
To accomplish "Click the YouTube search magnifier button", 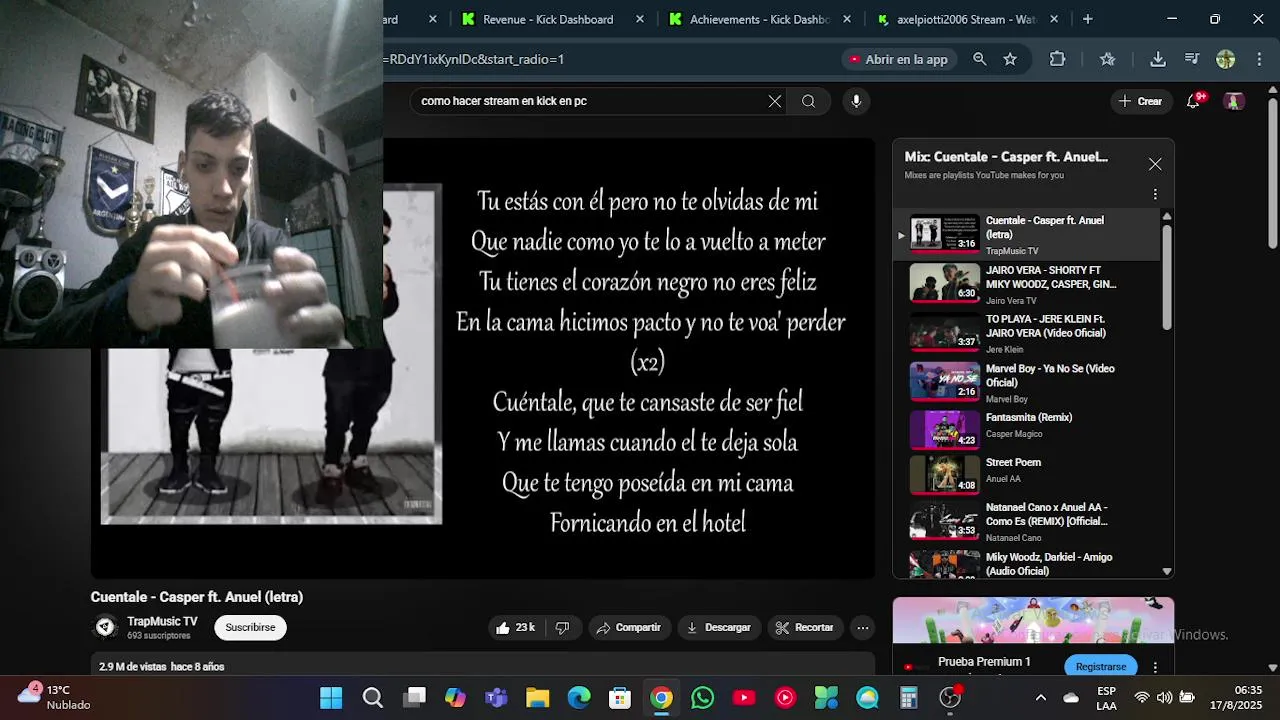I will [808, 101].
